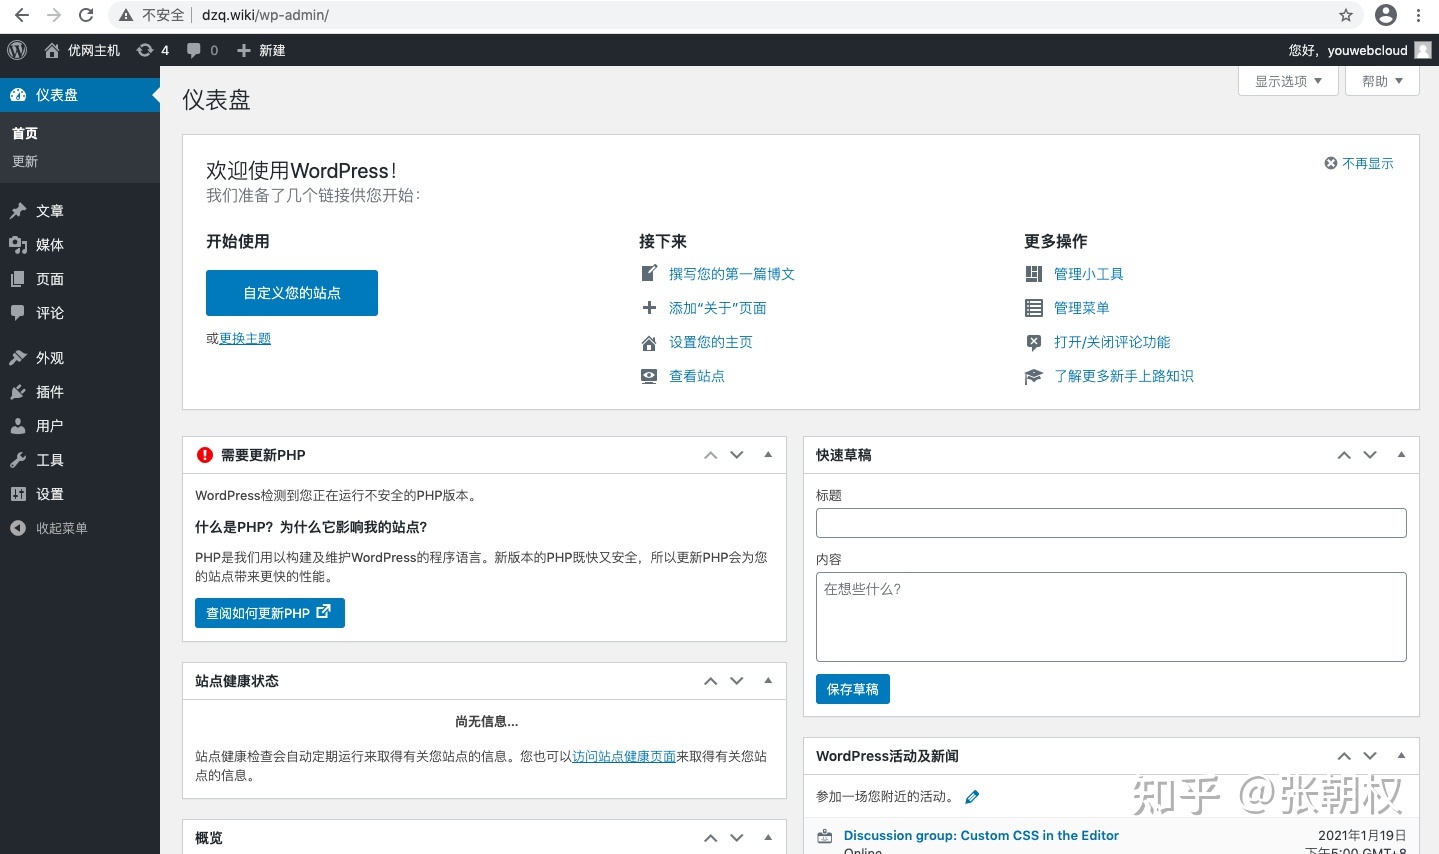The height and width of the screenshot is (854, 1439).
Task: Click the 自定义您的站点 button
Action: tap(291, 292)
